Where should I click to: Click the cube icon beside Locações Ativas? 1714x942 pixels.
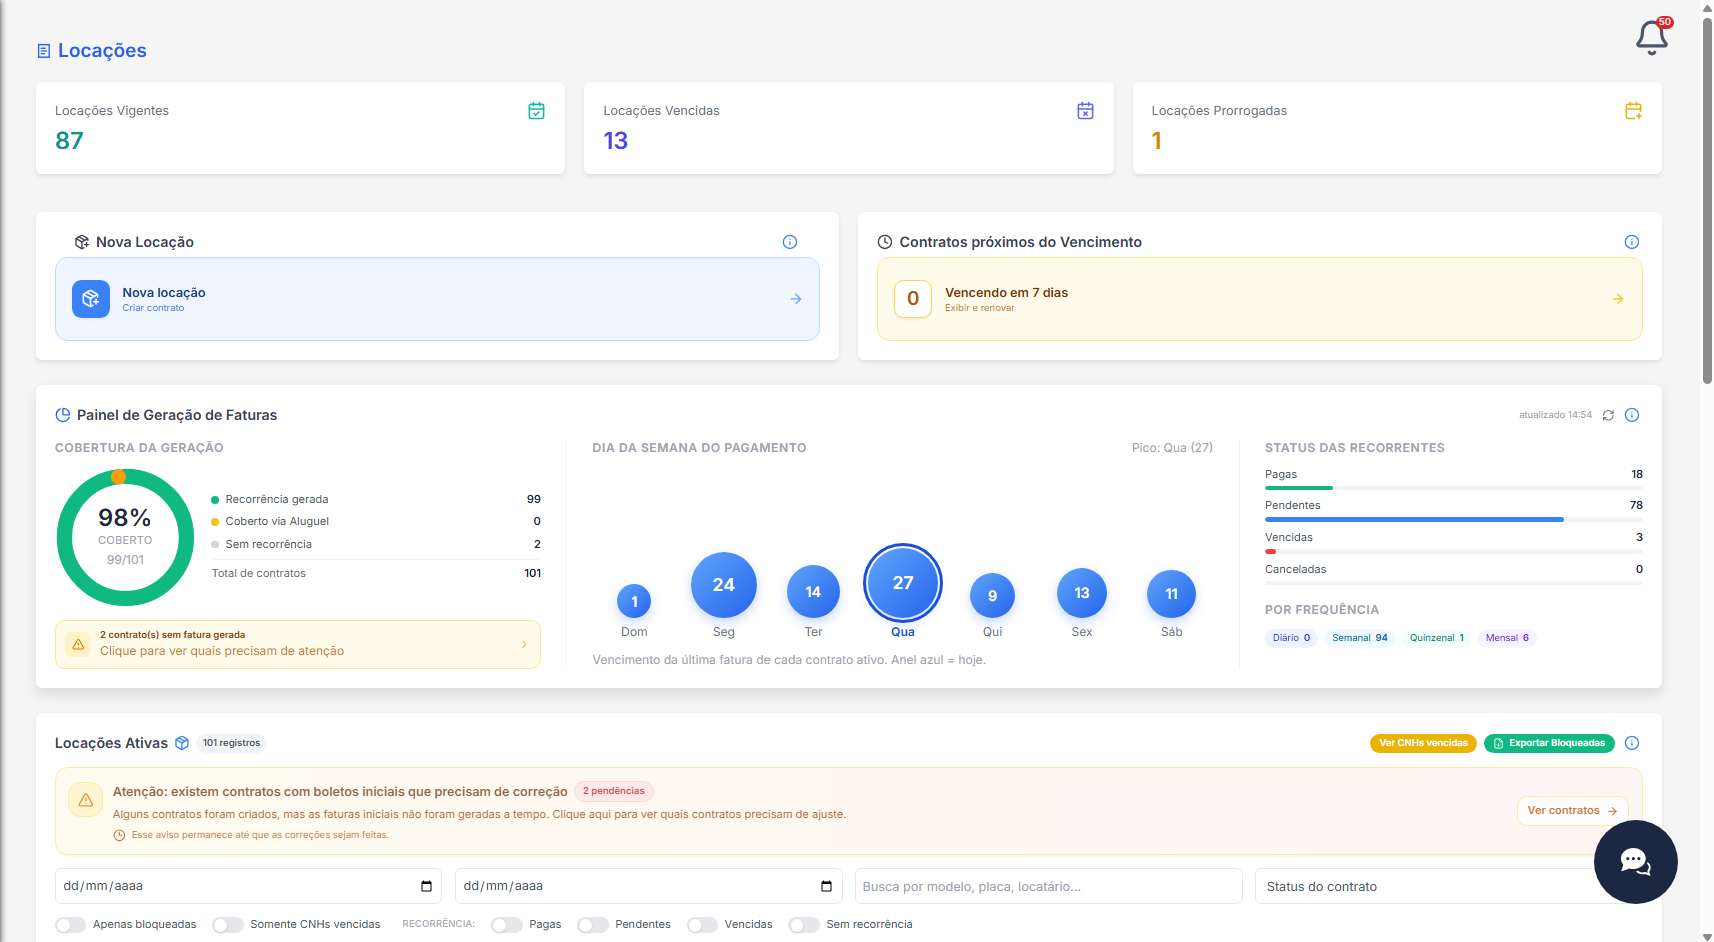182,743
